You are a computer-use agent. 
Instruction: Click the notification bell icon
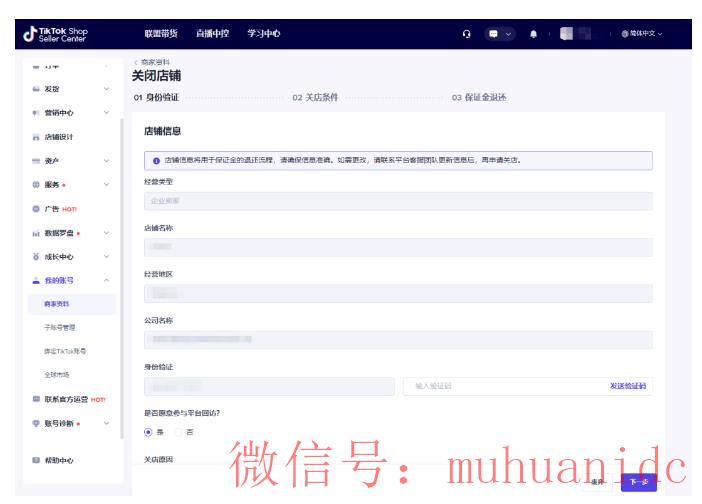[x=533, y=34]
